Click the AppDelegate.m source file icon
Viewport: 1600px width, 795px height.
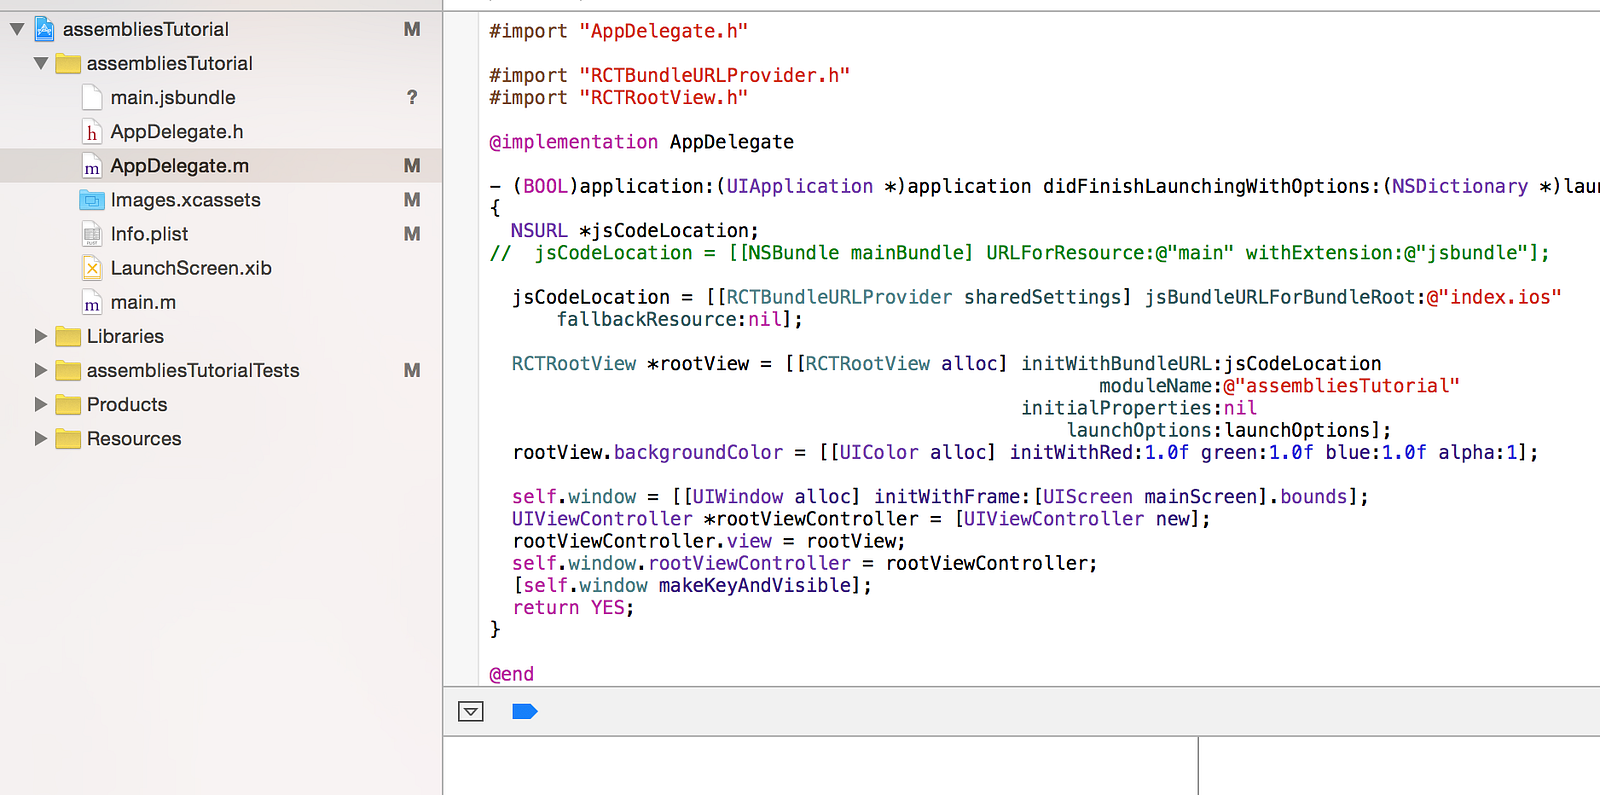(92, 166)
